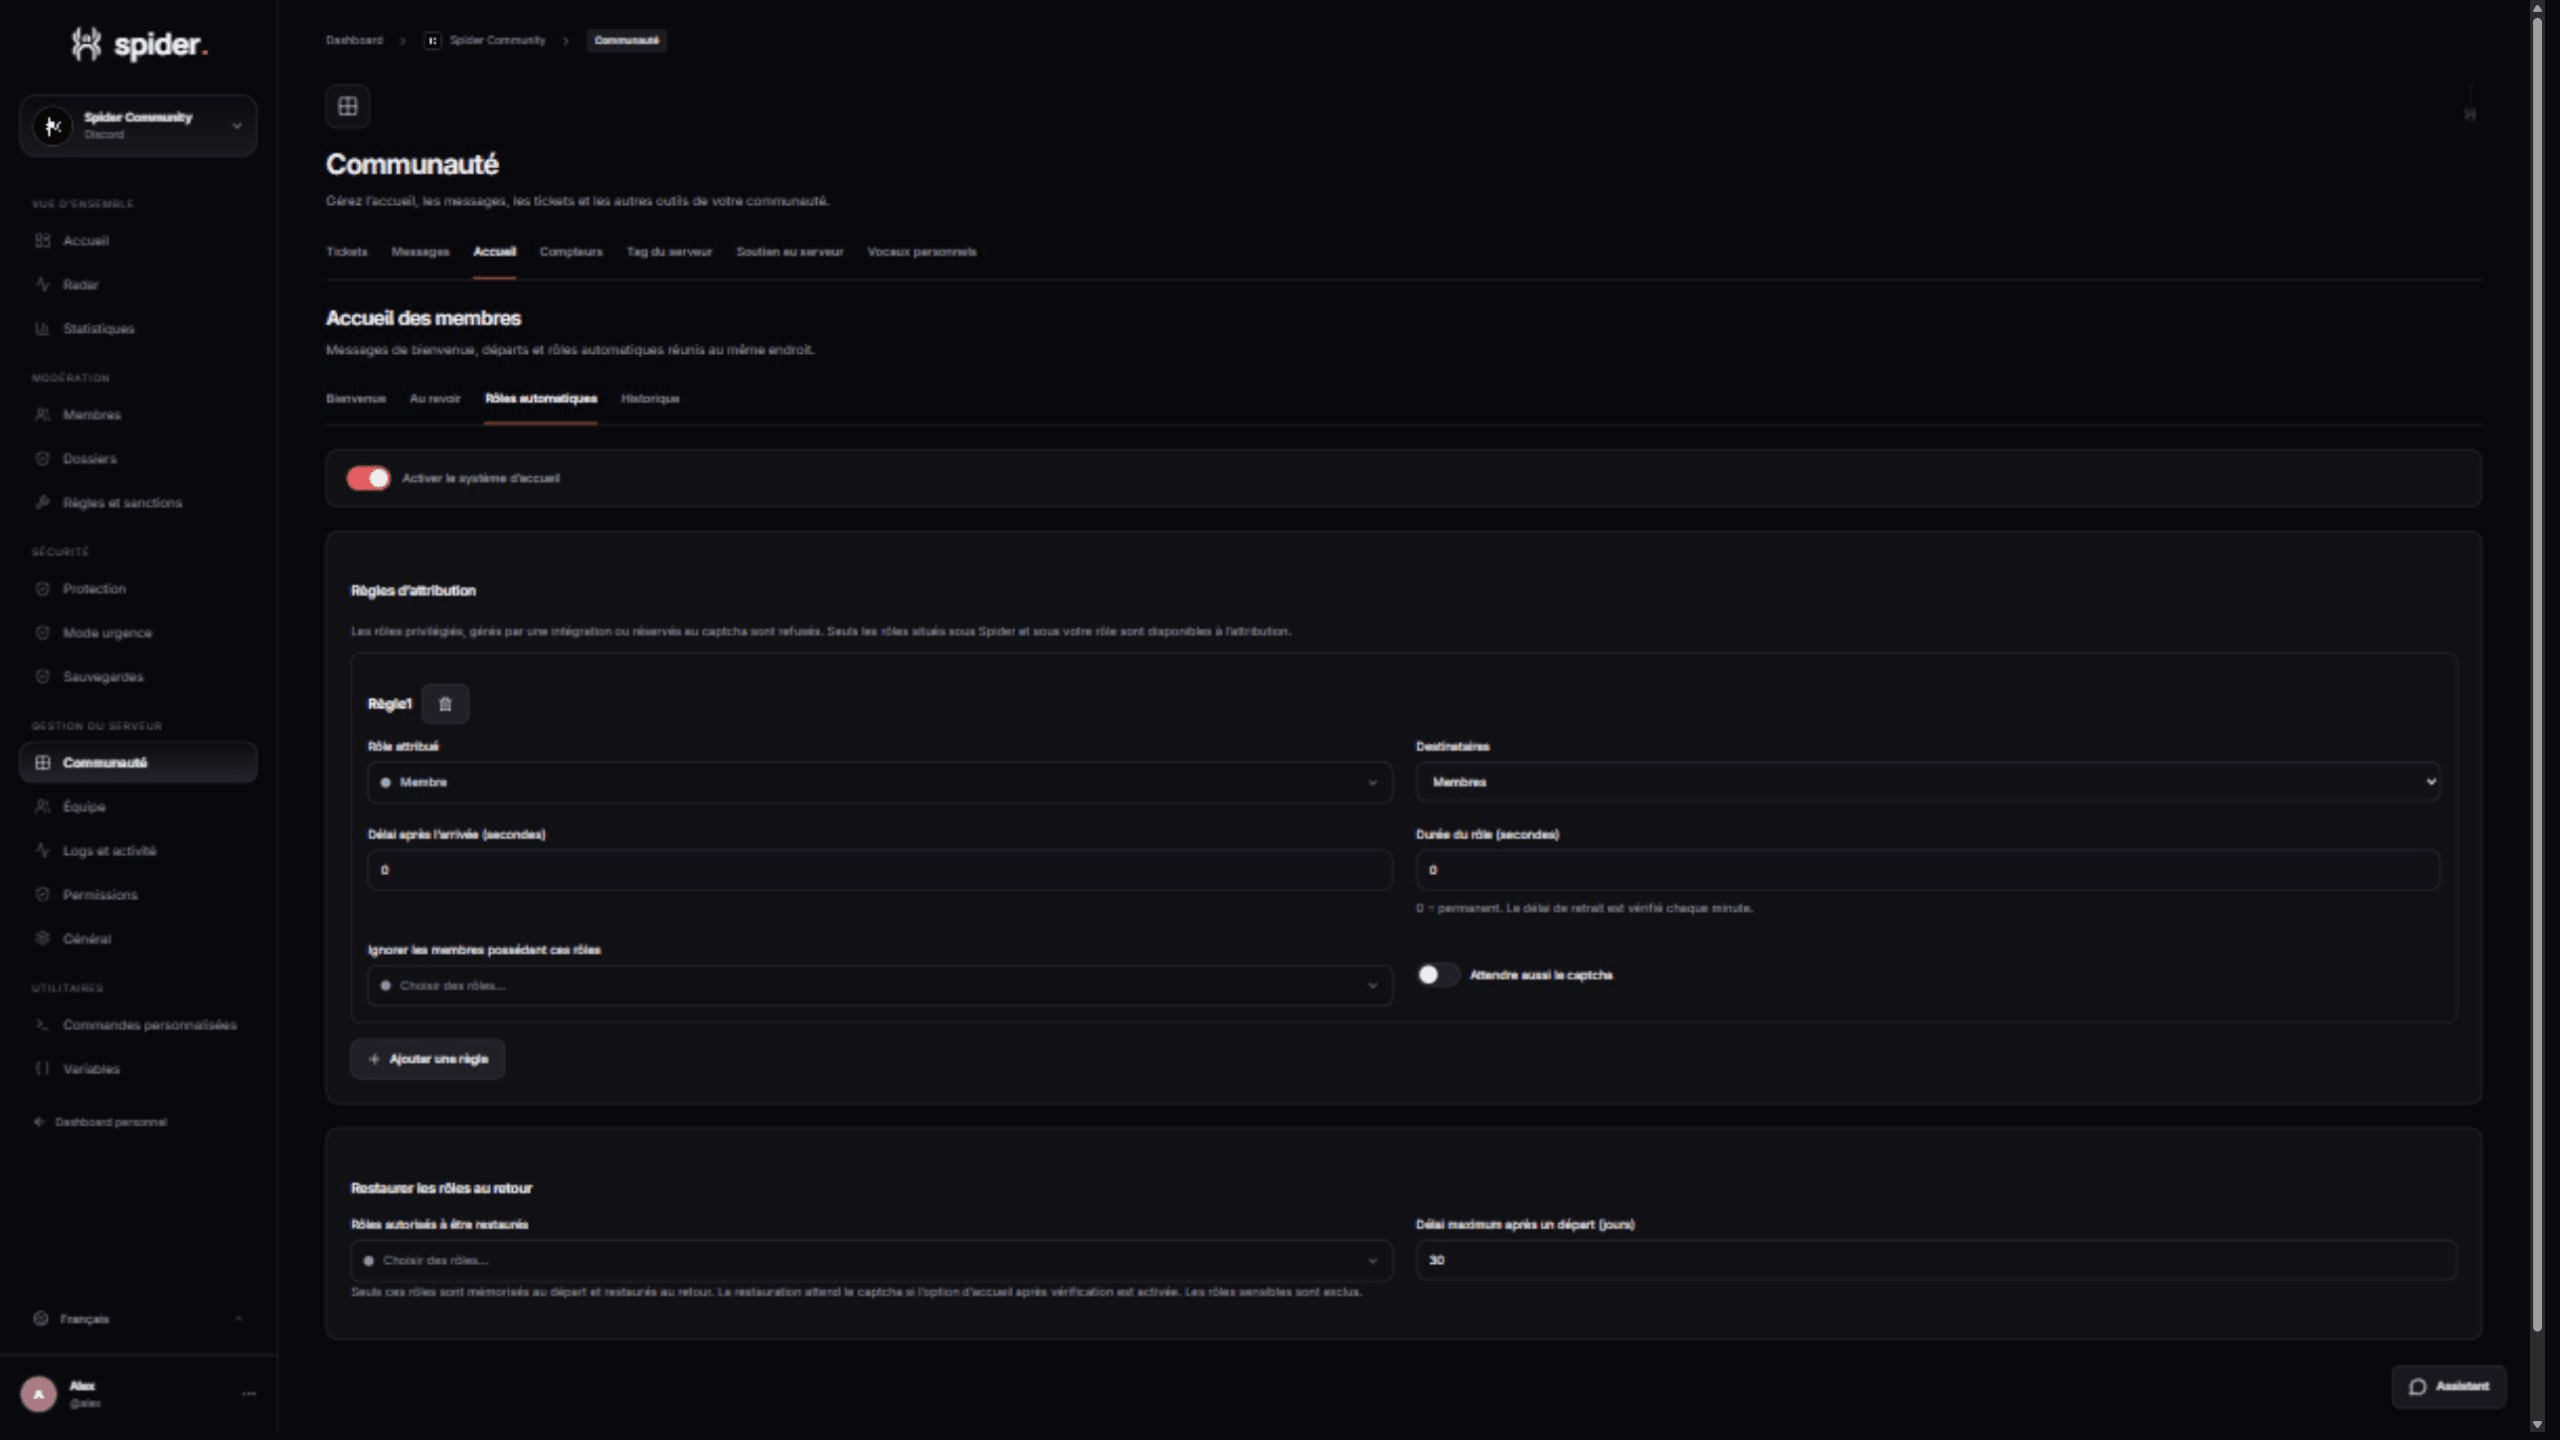Switch to the Compteurs tab

(x=571, y=252)
